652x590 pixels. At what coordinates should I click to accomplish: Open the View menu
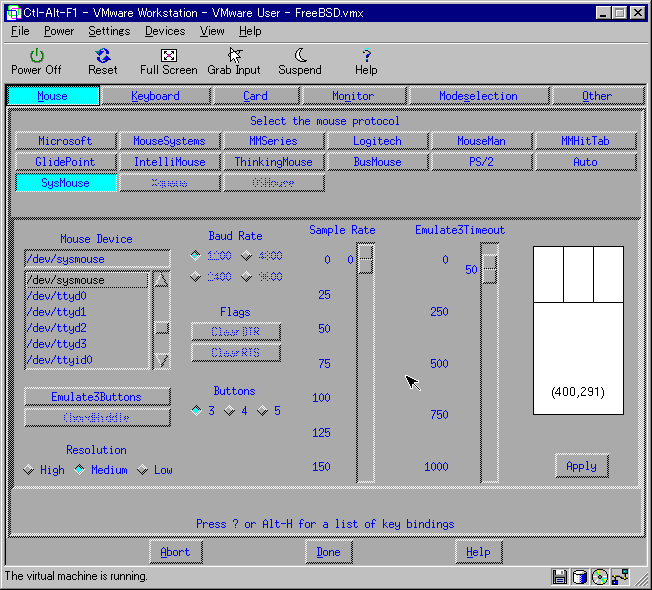[x=212, y=31]
